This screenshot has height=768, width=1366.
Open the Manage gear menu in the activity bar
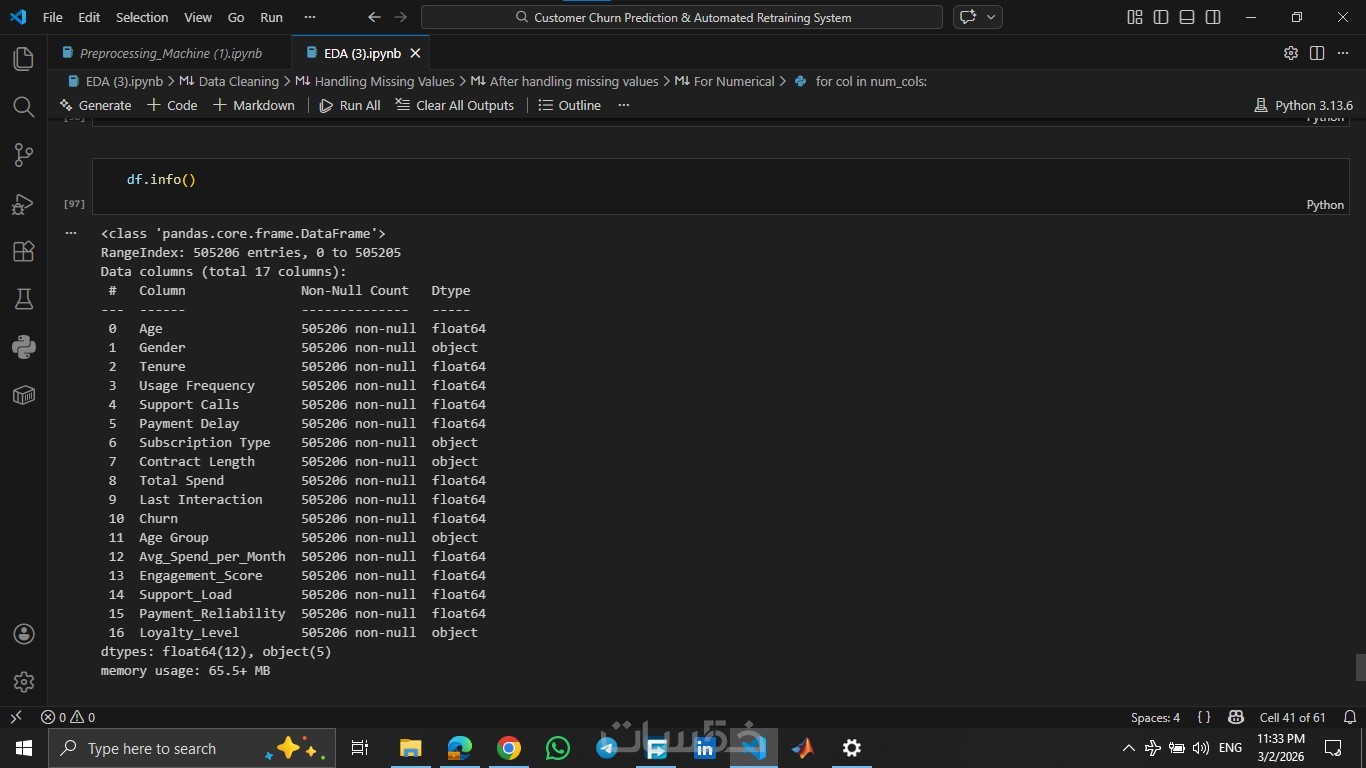click(24, 682)
